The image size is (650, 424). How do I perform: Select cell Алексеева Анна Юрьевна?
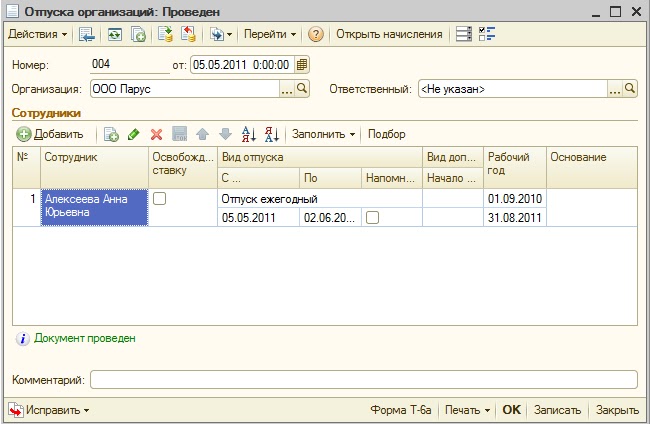tap(95, 207)
